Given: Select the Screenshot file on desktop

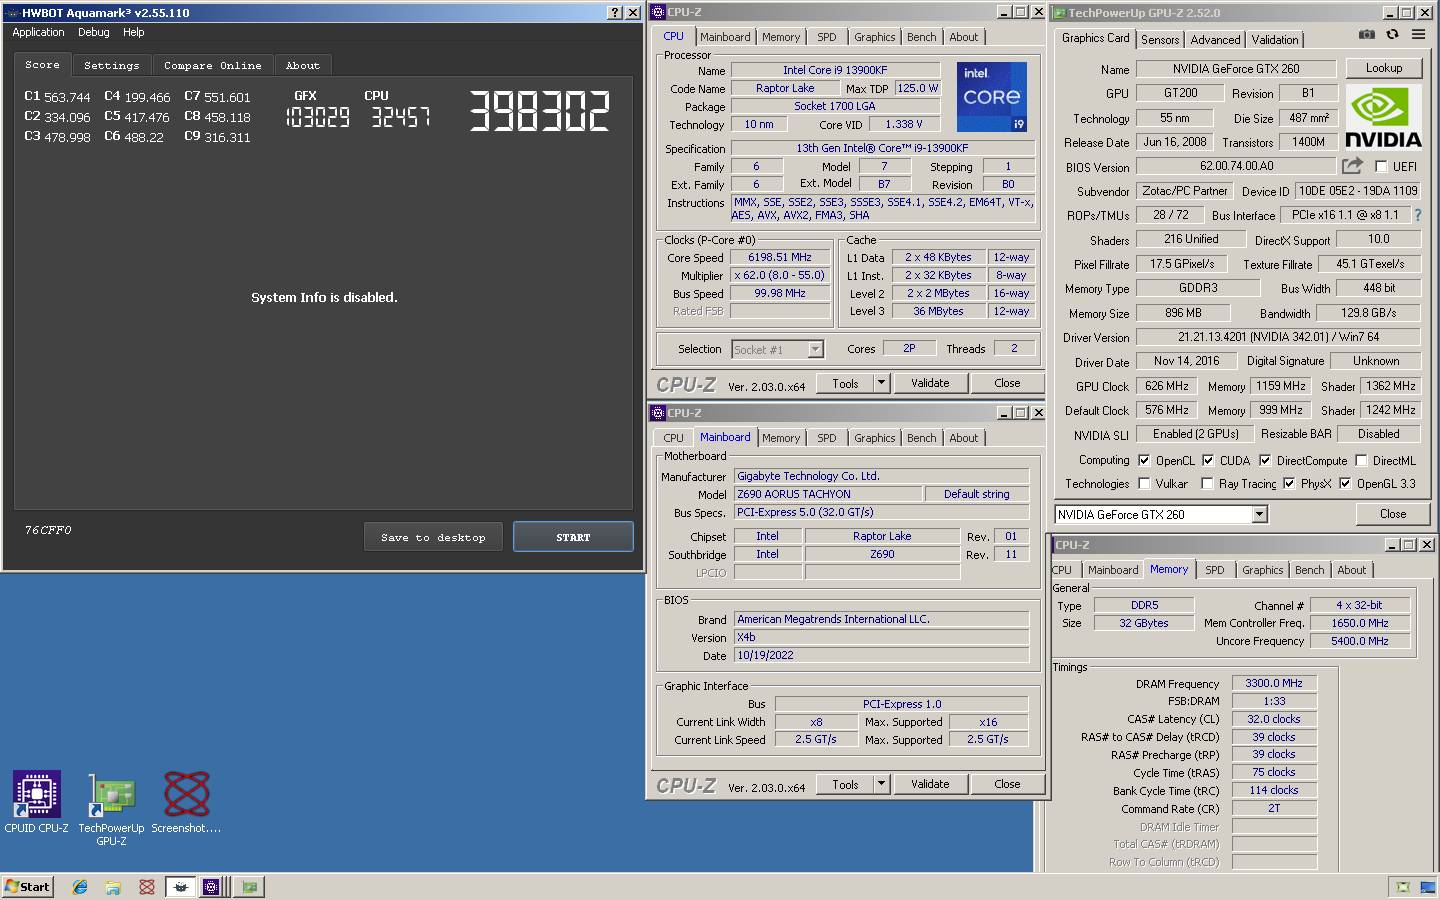Looking at the screenshot, I should pyautogui.click(x=186, y=802).
